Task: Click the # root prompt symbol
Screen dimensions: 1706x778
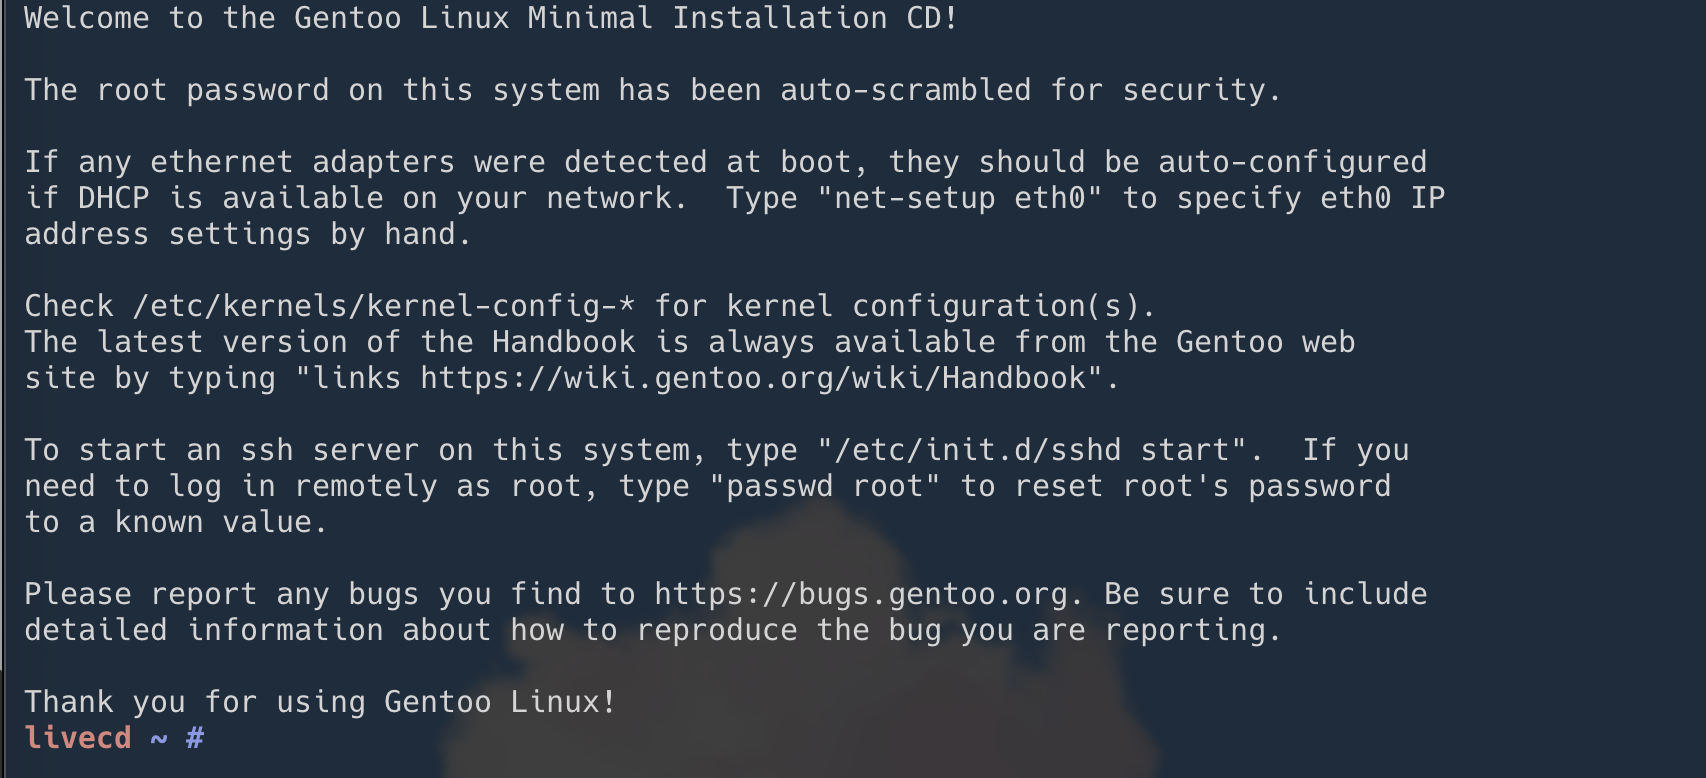Action: [195, 739]
